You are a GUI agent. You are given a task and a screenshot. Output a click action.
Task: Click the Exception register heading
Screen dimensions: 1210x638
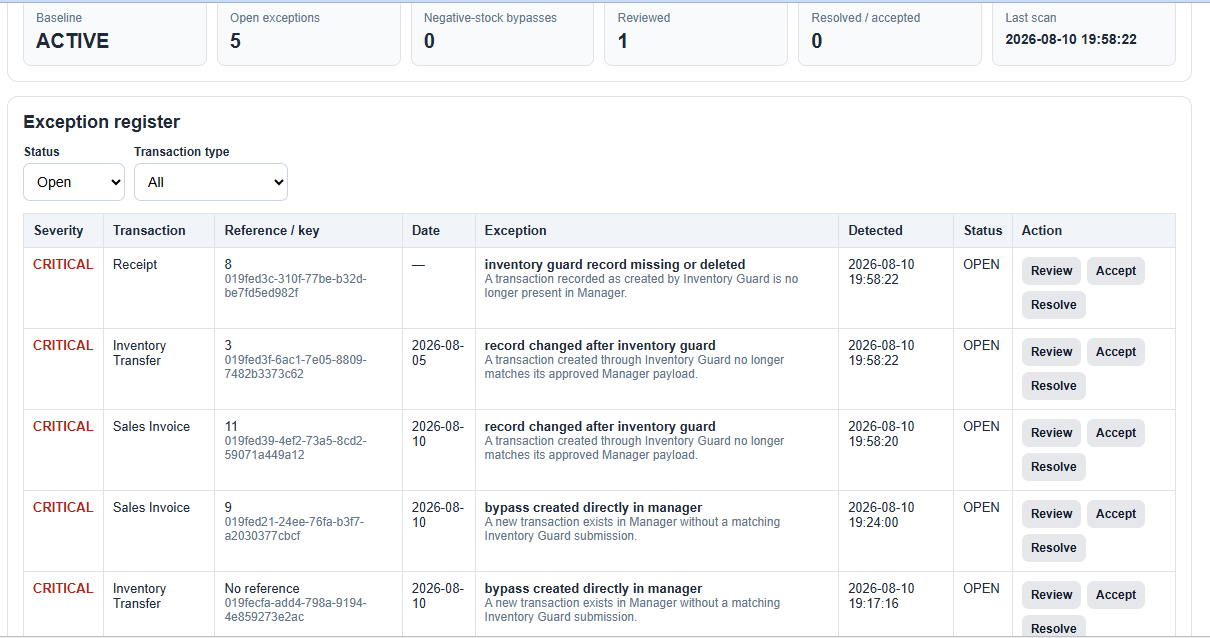pos(102,122)
